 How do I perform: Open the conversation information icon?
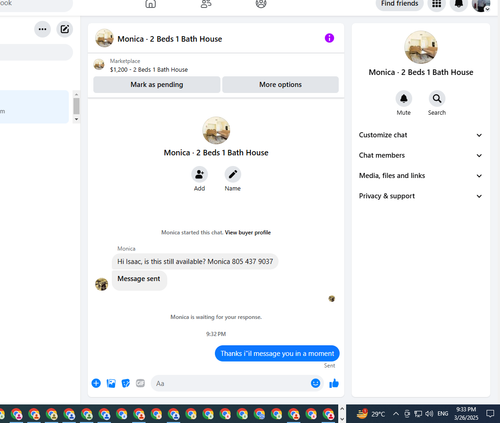click(x=329, y=38)
